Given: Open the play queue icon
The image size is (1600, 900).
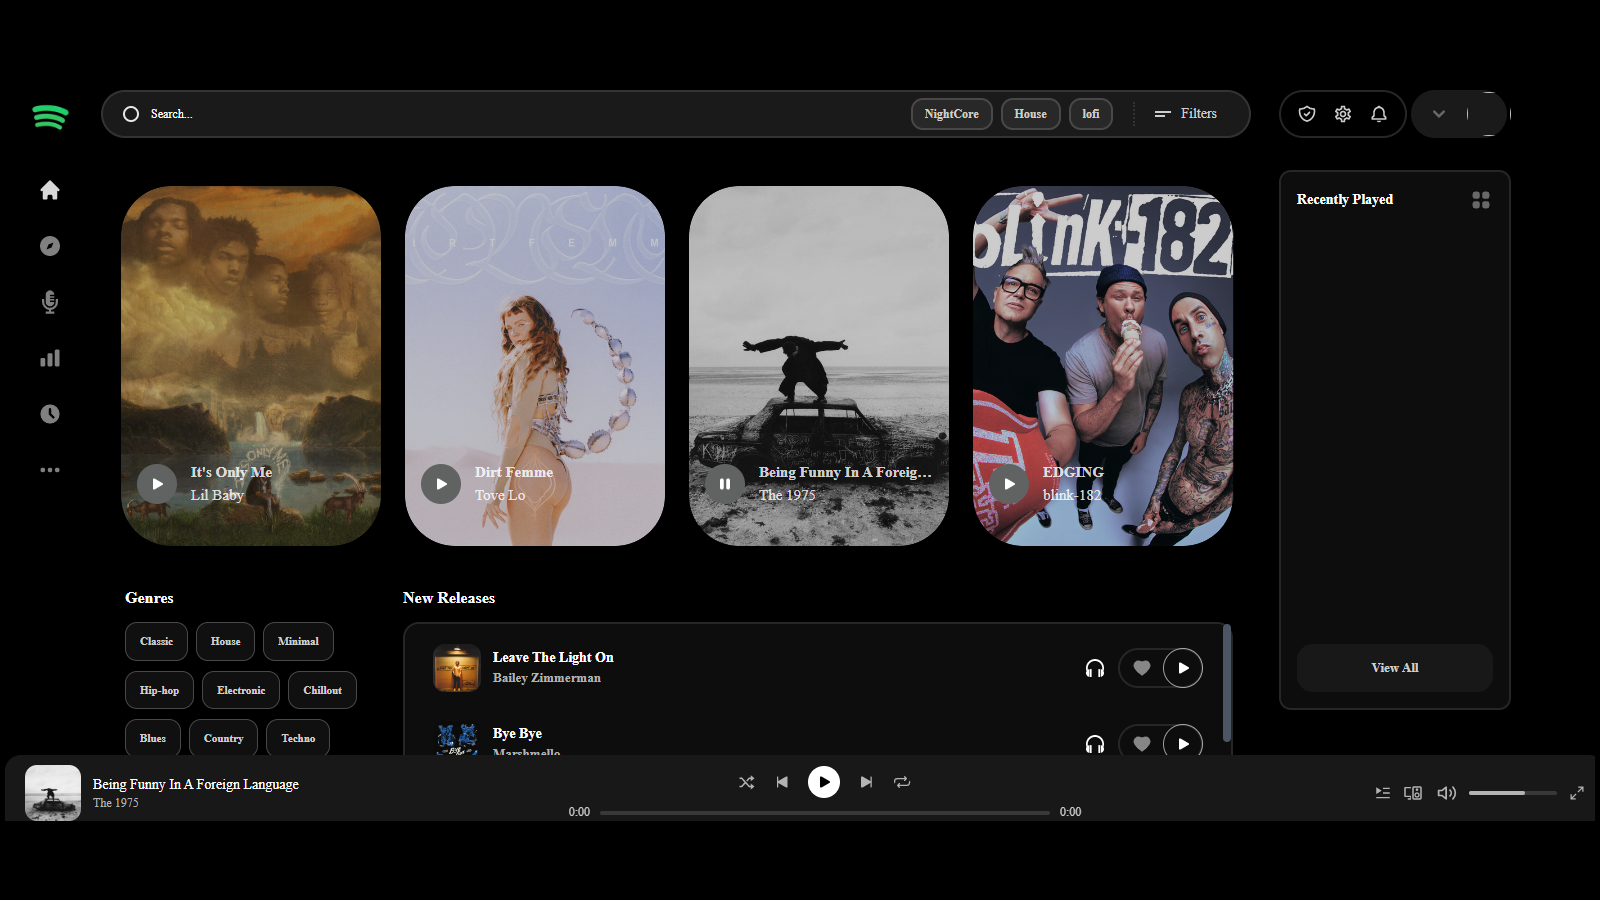Looking at the screenshot, I should pos(1382,792).
